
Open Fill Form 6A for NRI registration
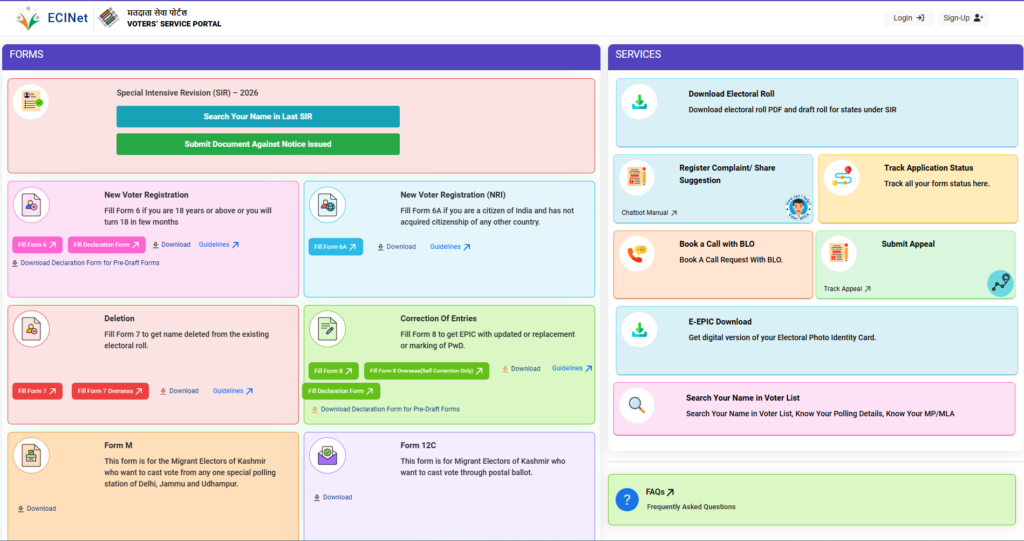point(335,247)
